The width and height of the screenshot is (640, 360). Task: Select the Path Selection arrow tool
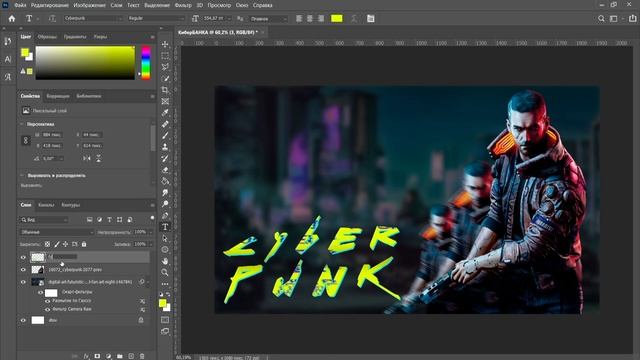pos(165,238)
